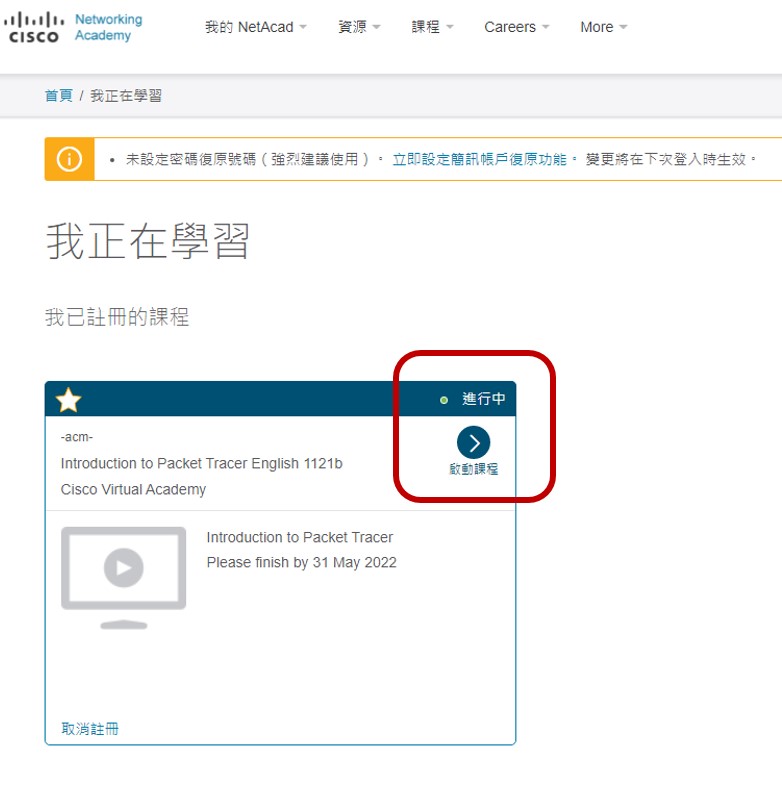Click the orange info alert icon

coord(69,159)
